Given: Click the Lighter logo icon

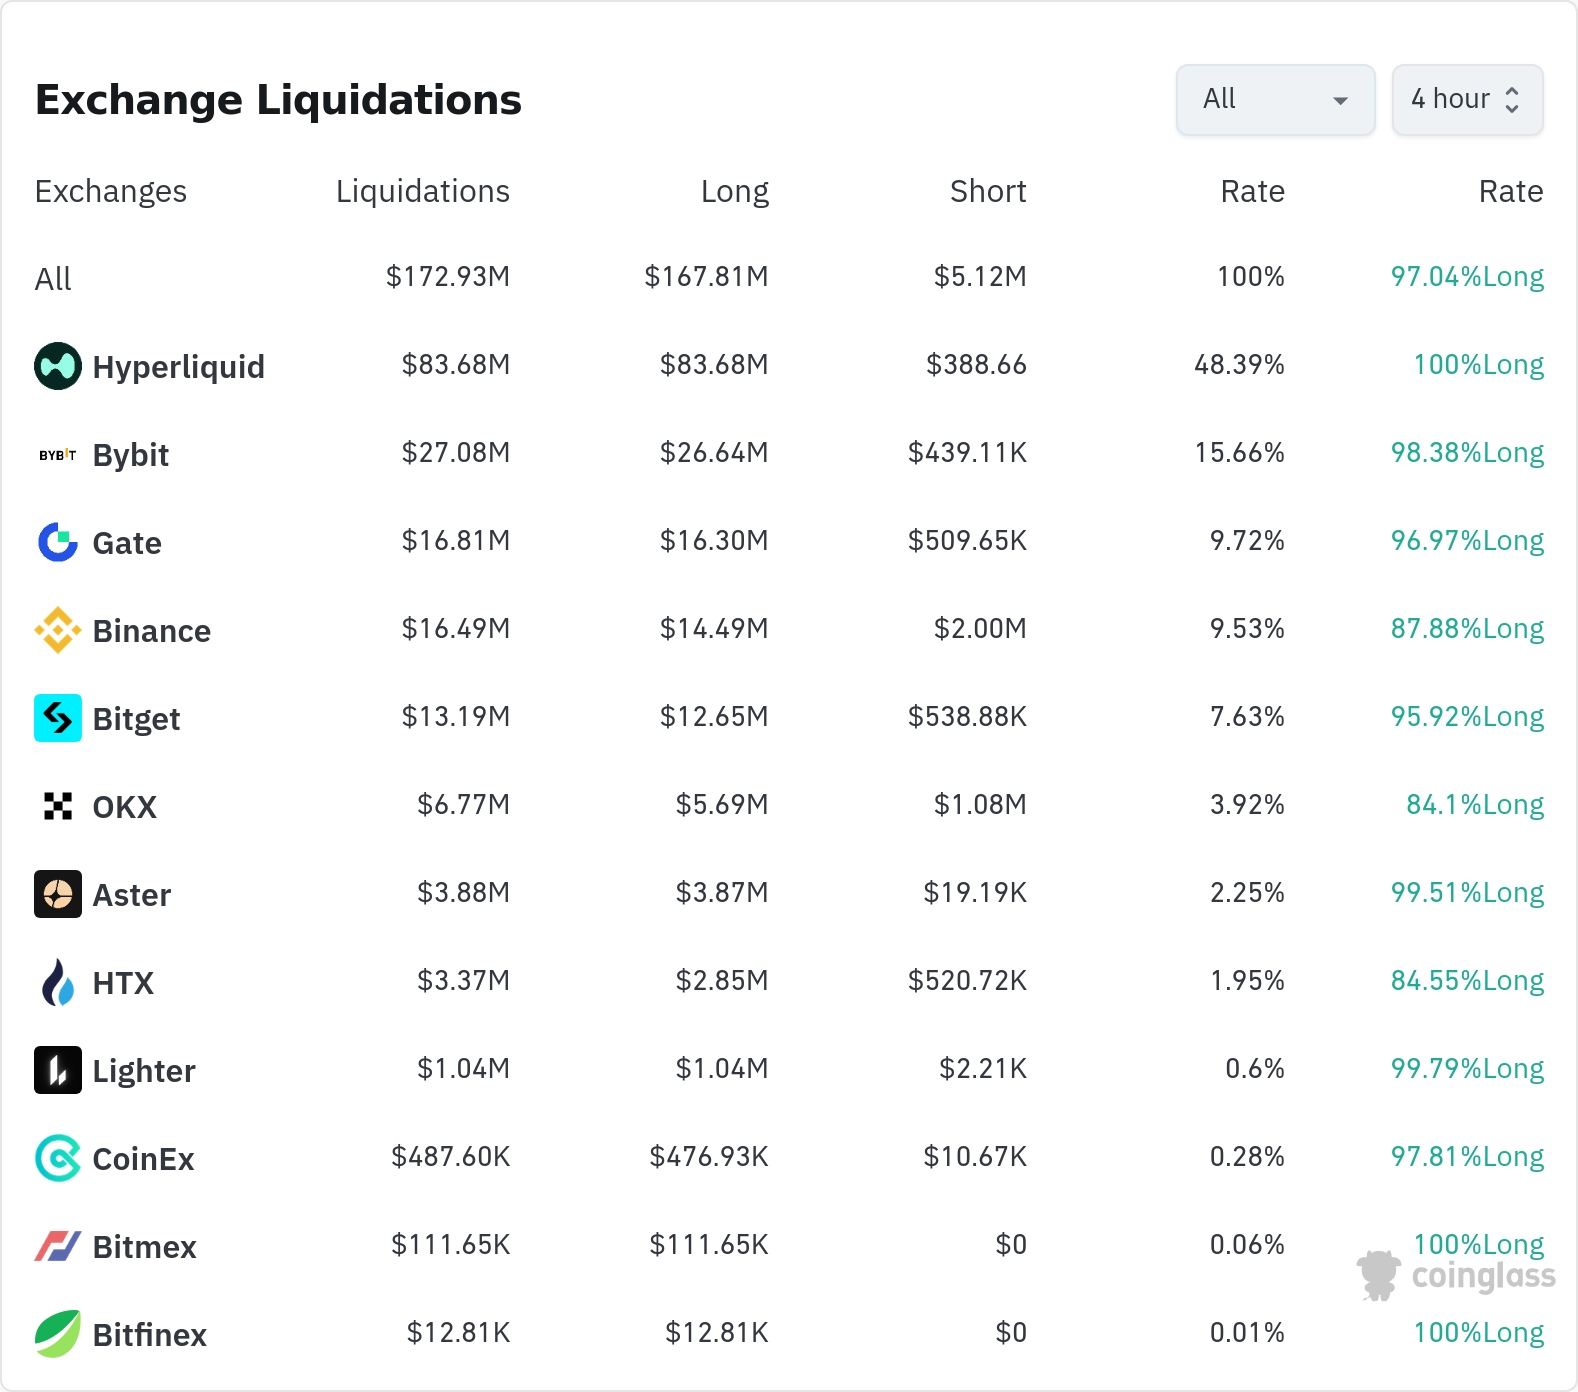Looking at the screenshot, I should pos(58,1070).
